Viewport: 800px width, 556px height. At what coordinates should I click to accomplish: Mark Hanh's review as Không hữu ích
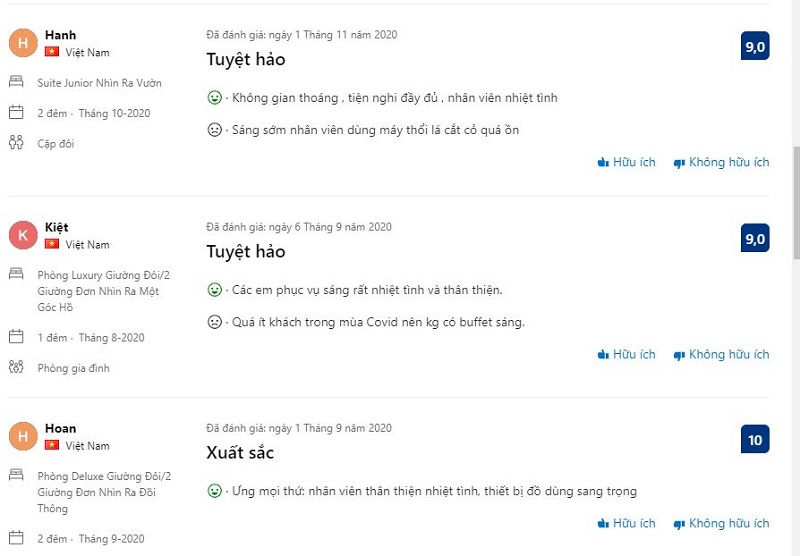[x=721, y=162]
